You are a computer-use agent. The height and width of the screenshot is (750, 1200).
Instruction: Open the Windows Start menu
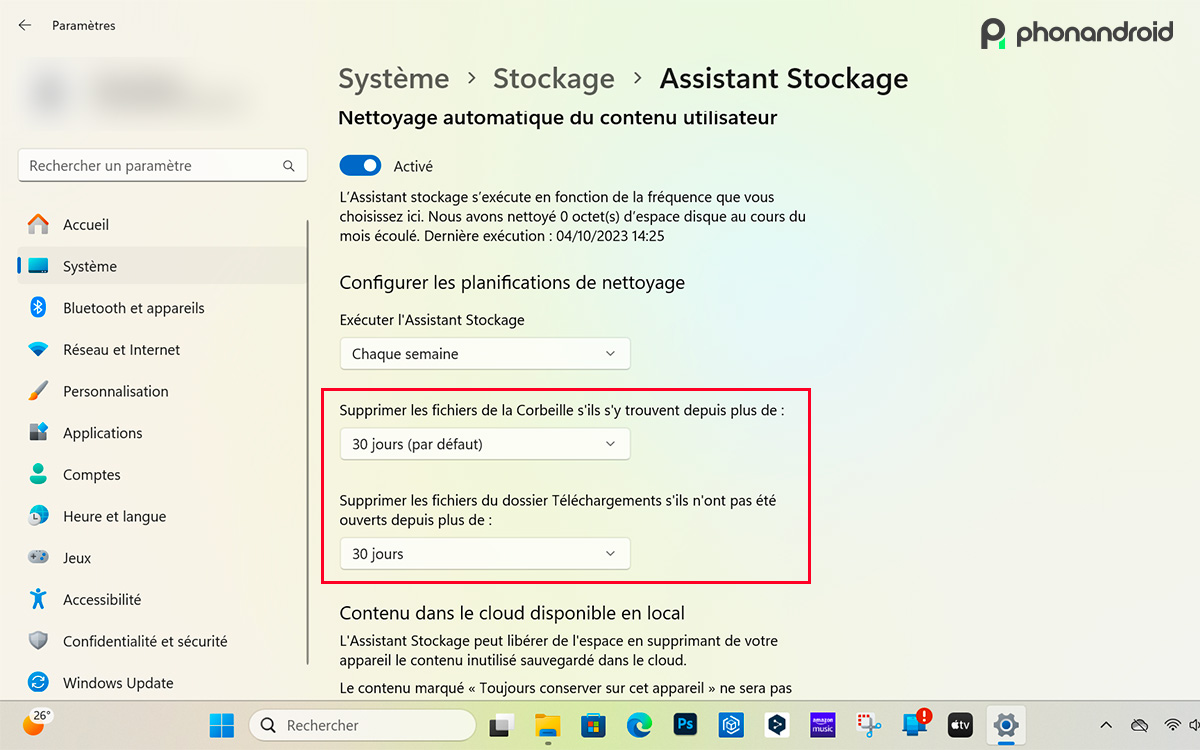pos(221,724)
